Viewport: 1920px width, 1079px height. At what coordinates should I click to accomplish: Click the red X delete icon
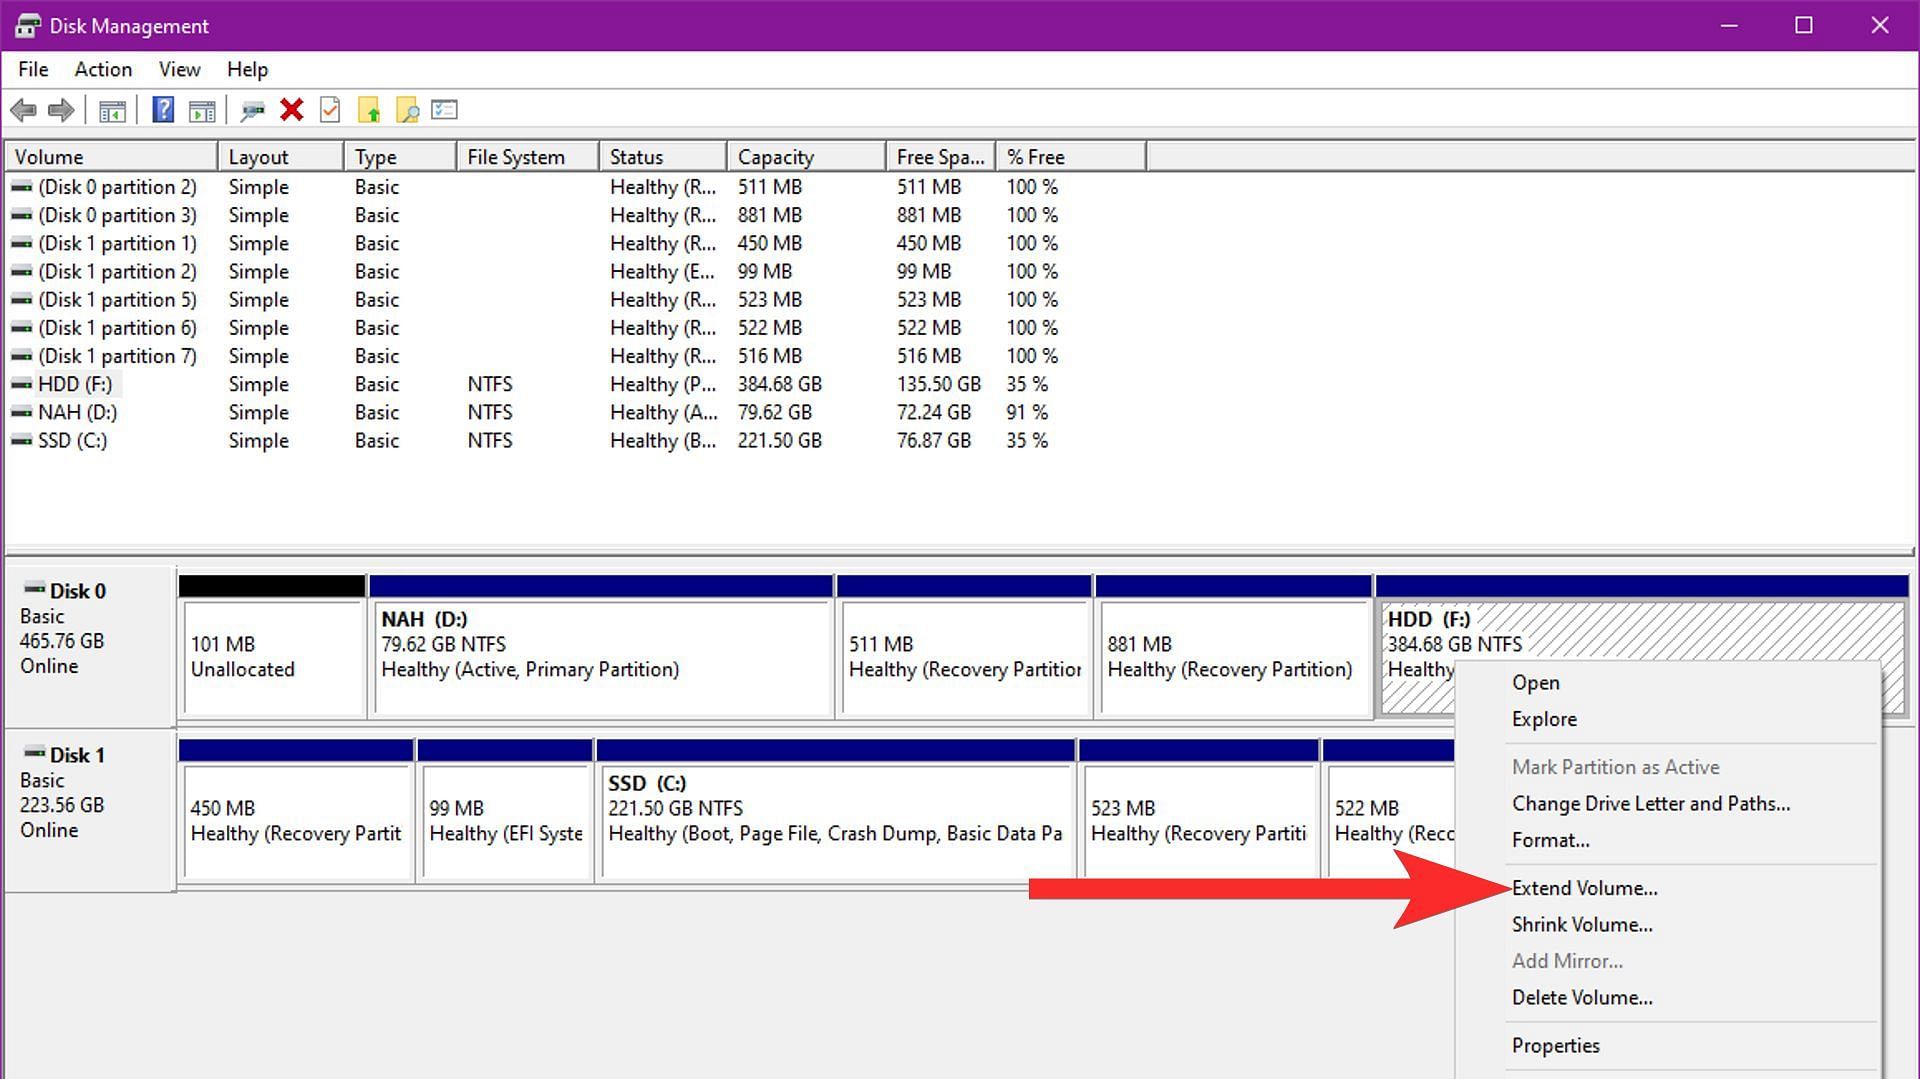pyautogui.click(x=292, y=110)
